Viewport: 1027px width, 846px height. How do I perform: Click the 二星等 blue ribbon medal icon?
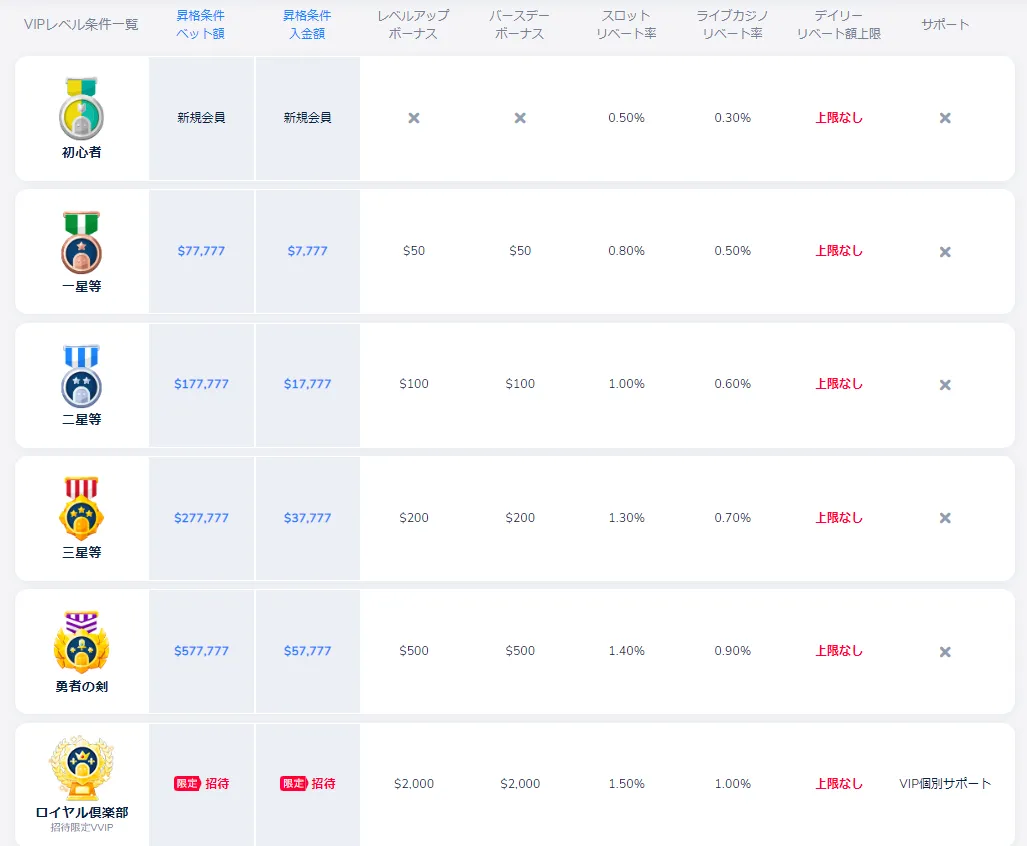82,376
